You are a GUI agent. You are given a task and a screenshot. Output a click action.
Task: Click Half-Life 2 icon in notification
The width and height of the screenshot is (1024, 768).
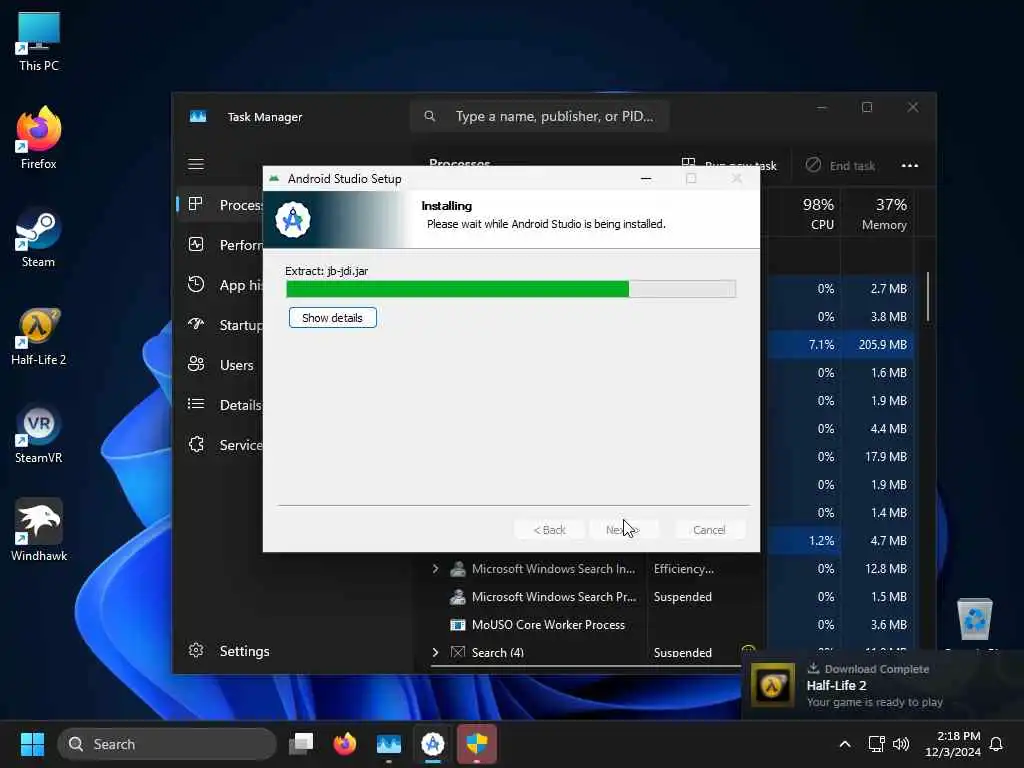click(x=773, y=685)
